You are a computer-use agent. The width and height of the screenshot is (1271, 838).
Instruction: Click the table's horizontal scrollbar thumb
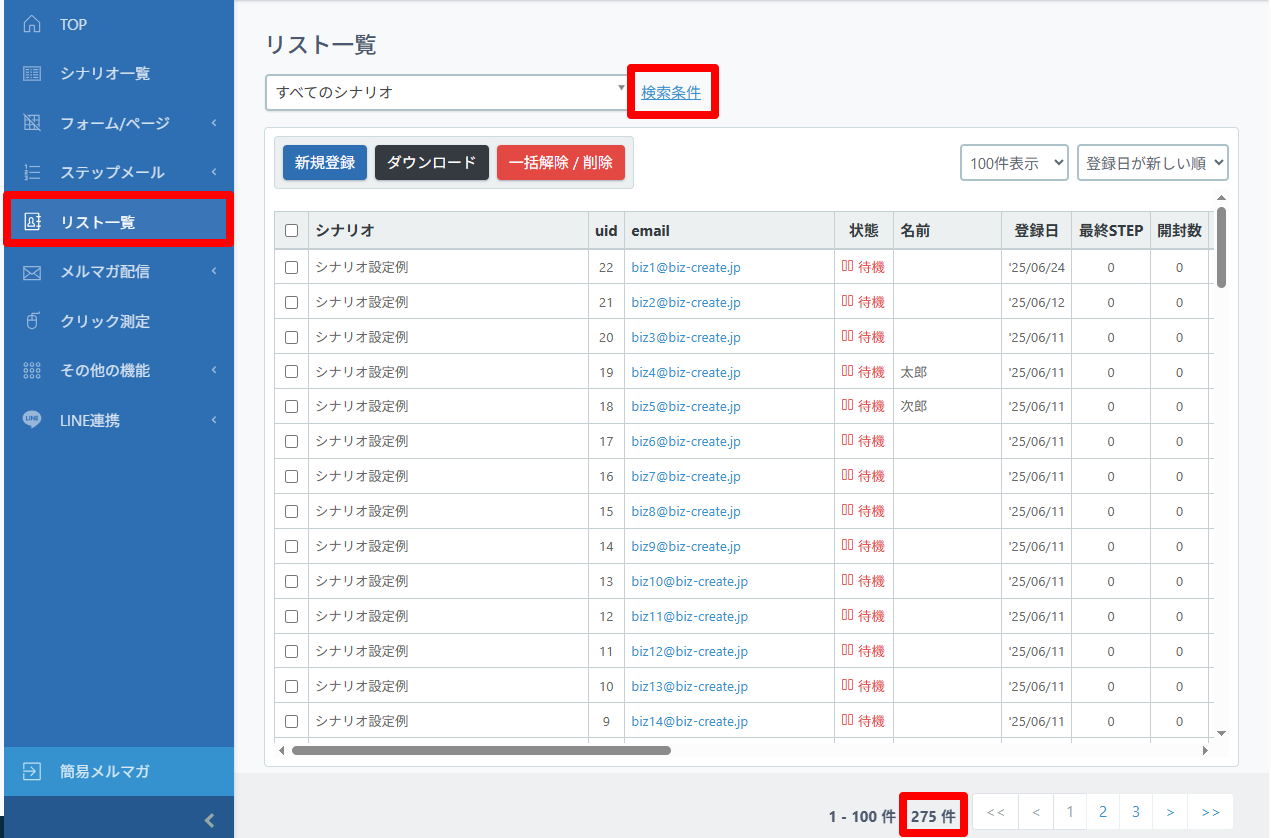(x=481, y=750)
